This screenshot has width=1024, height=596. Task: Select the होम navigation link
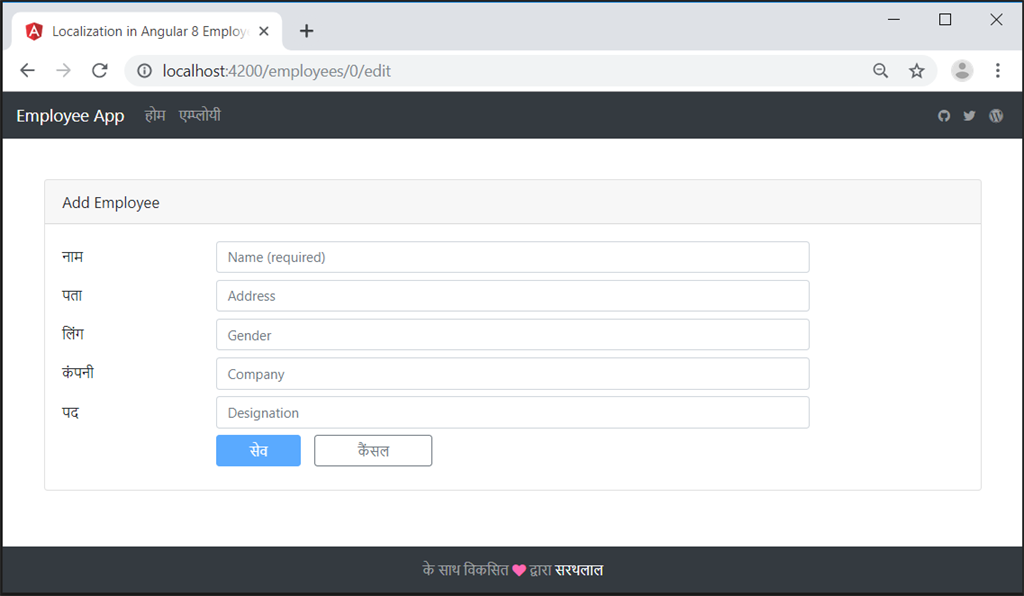155,115
